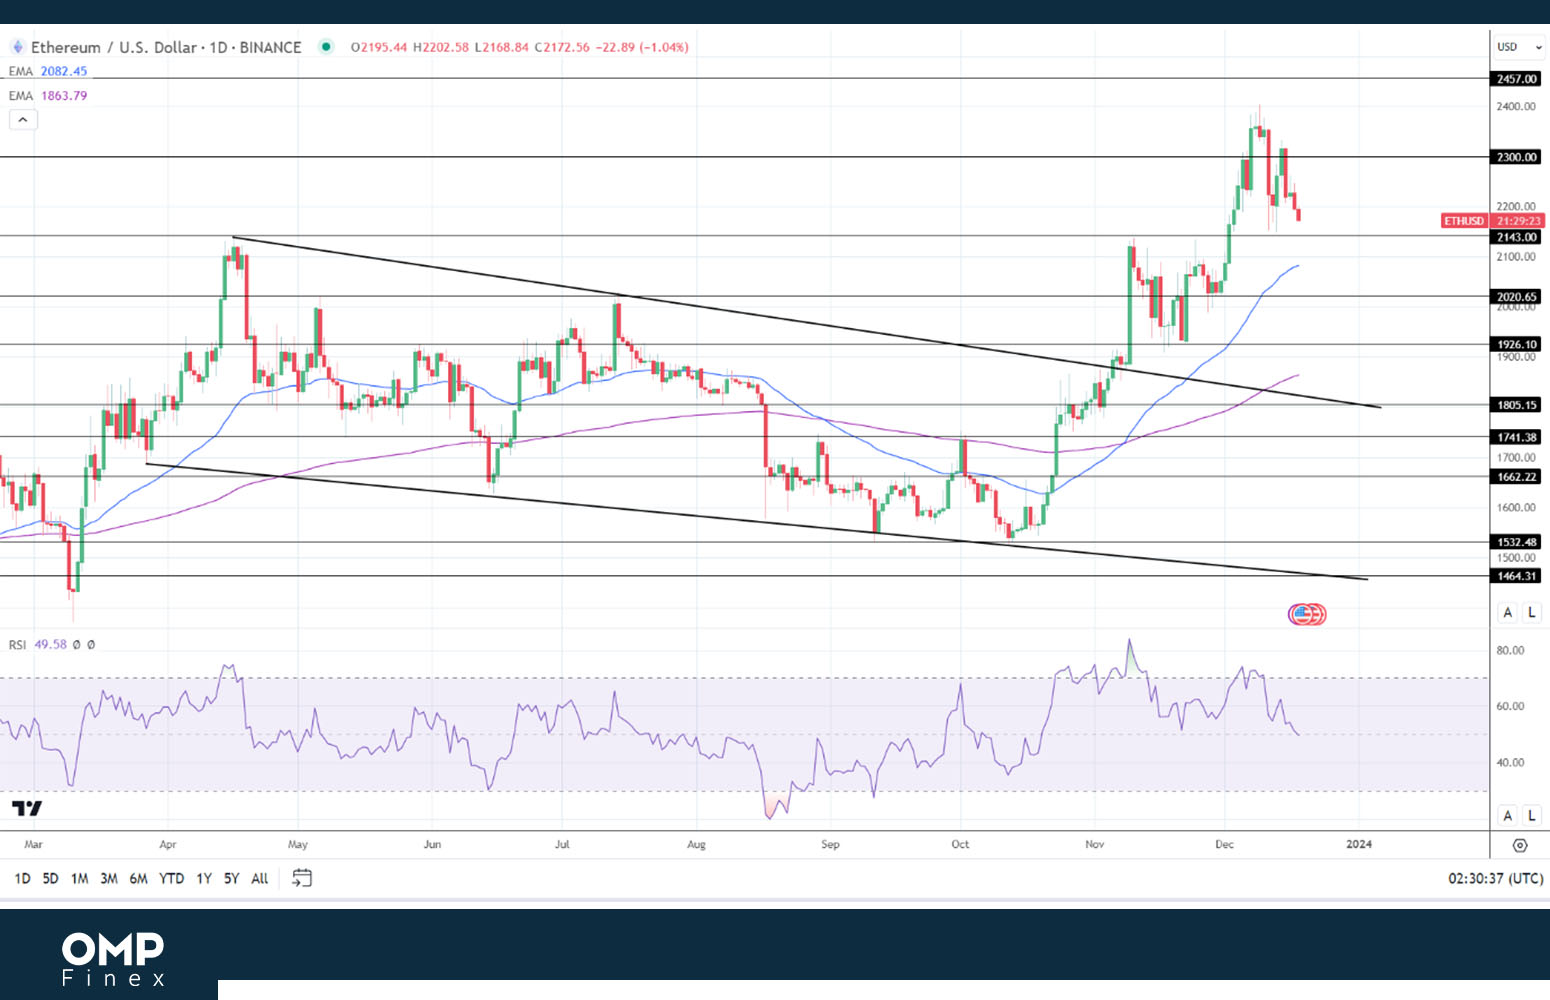Click the 2457.00 price level label
This screenshot has height=1000, width=1550.
coord(1517,79)
